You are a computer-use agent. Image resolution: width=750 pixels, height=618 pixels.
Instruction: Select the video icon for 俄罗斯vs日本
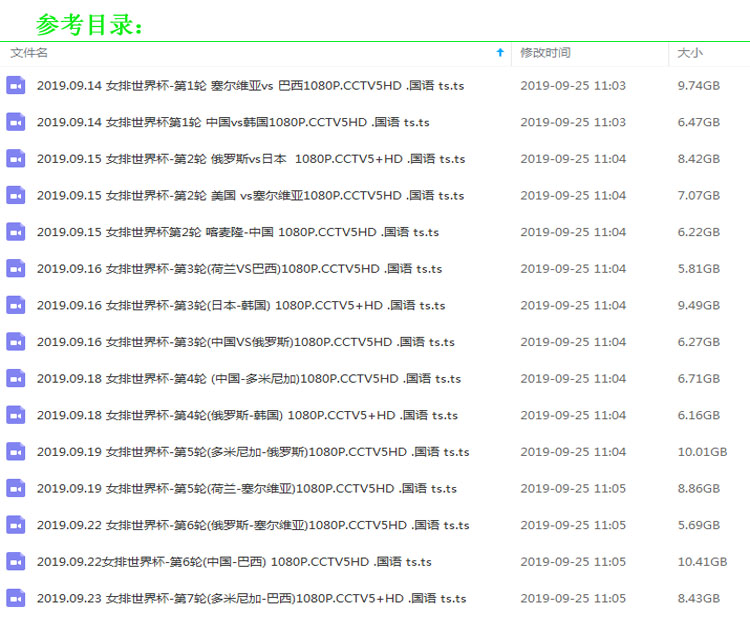pos(15,158)
